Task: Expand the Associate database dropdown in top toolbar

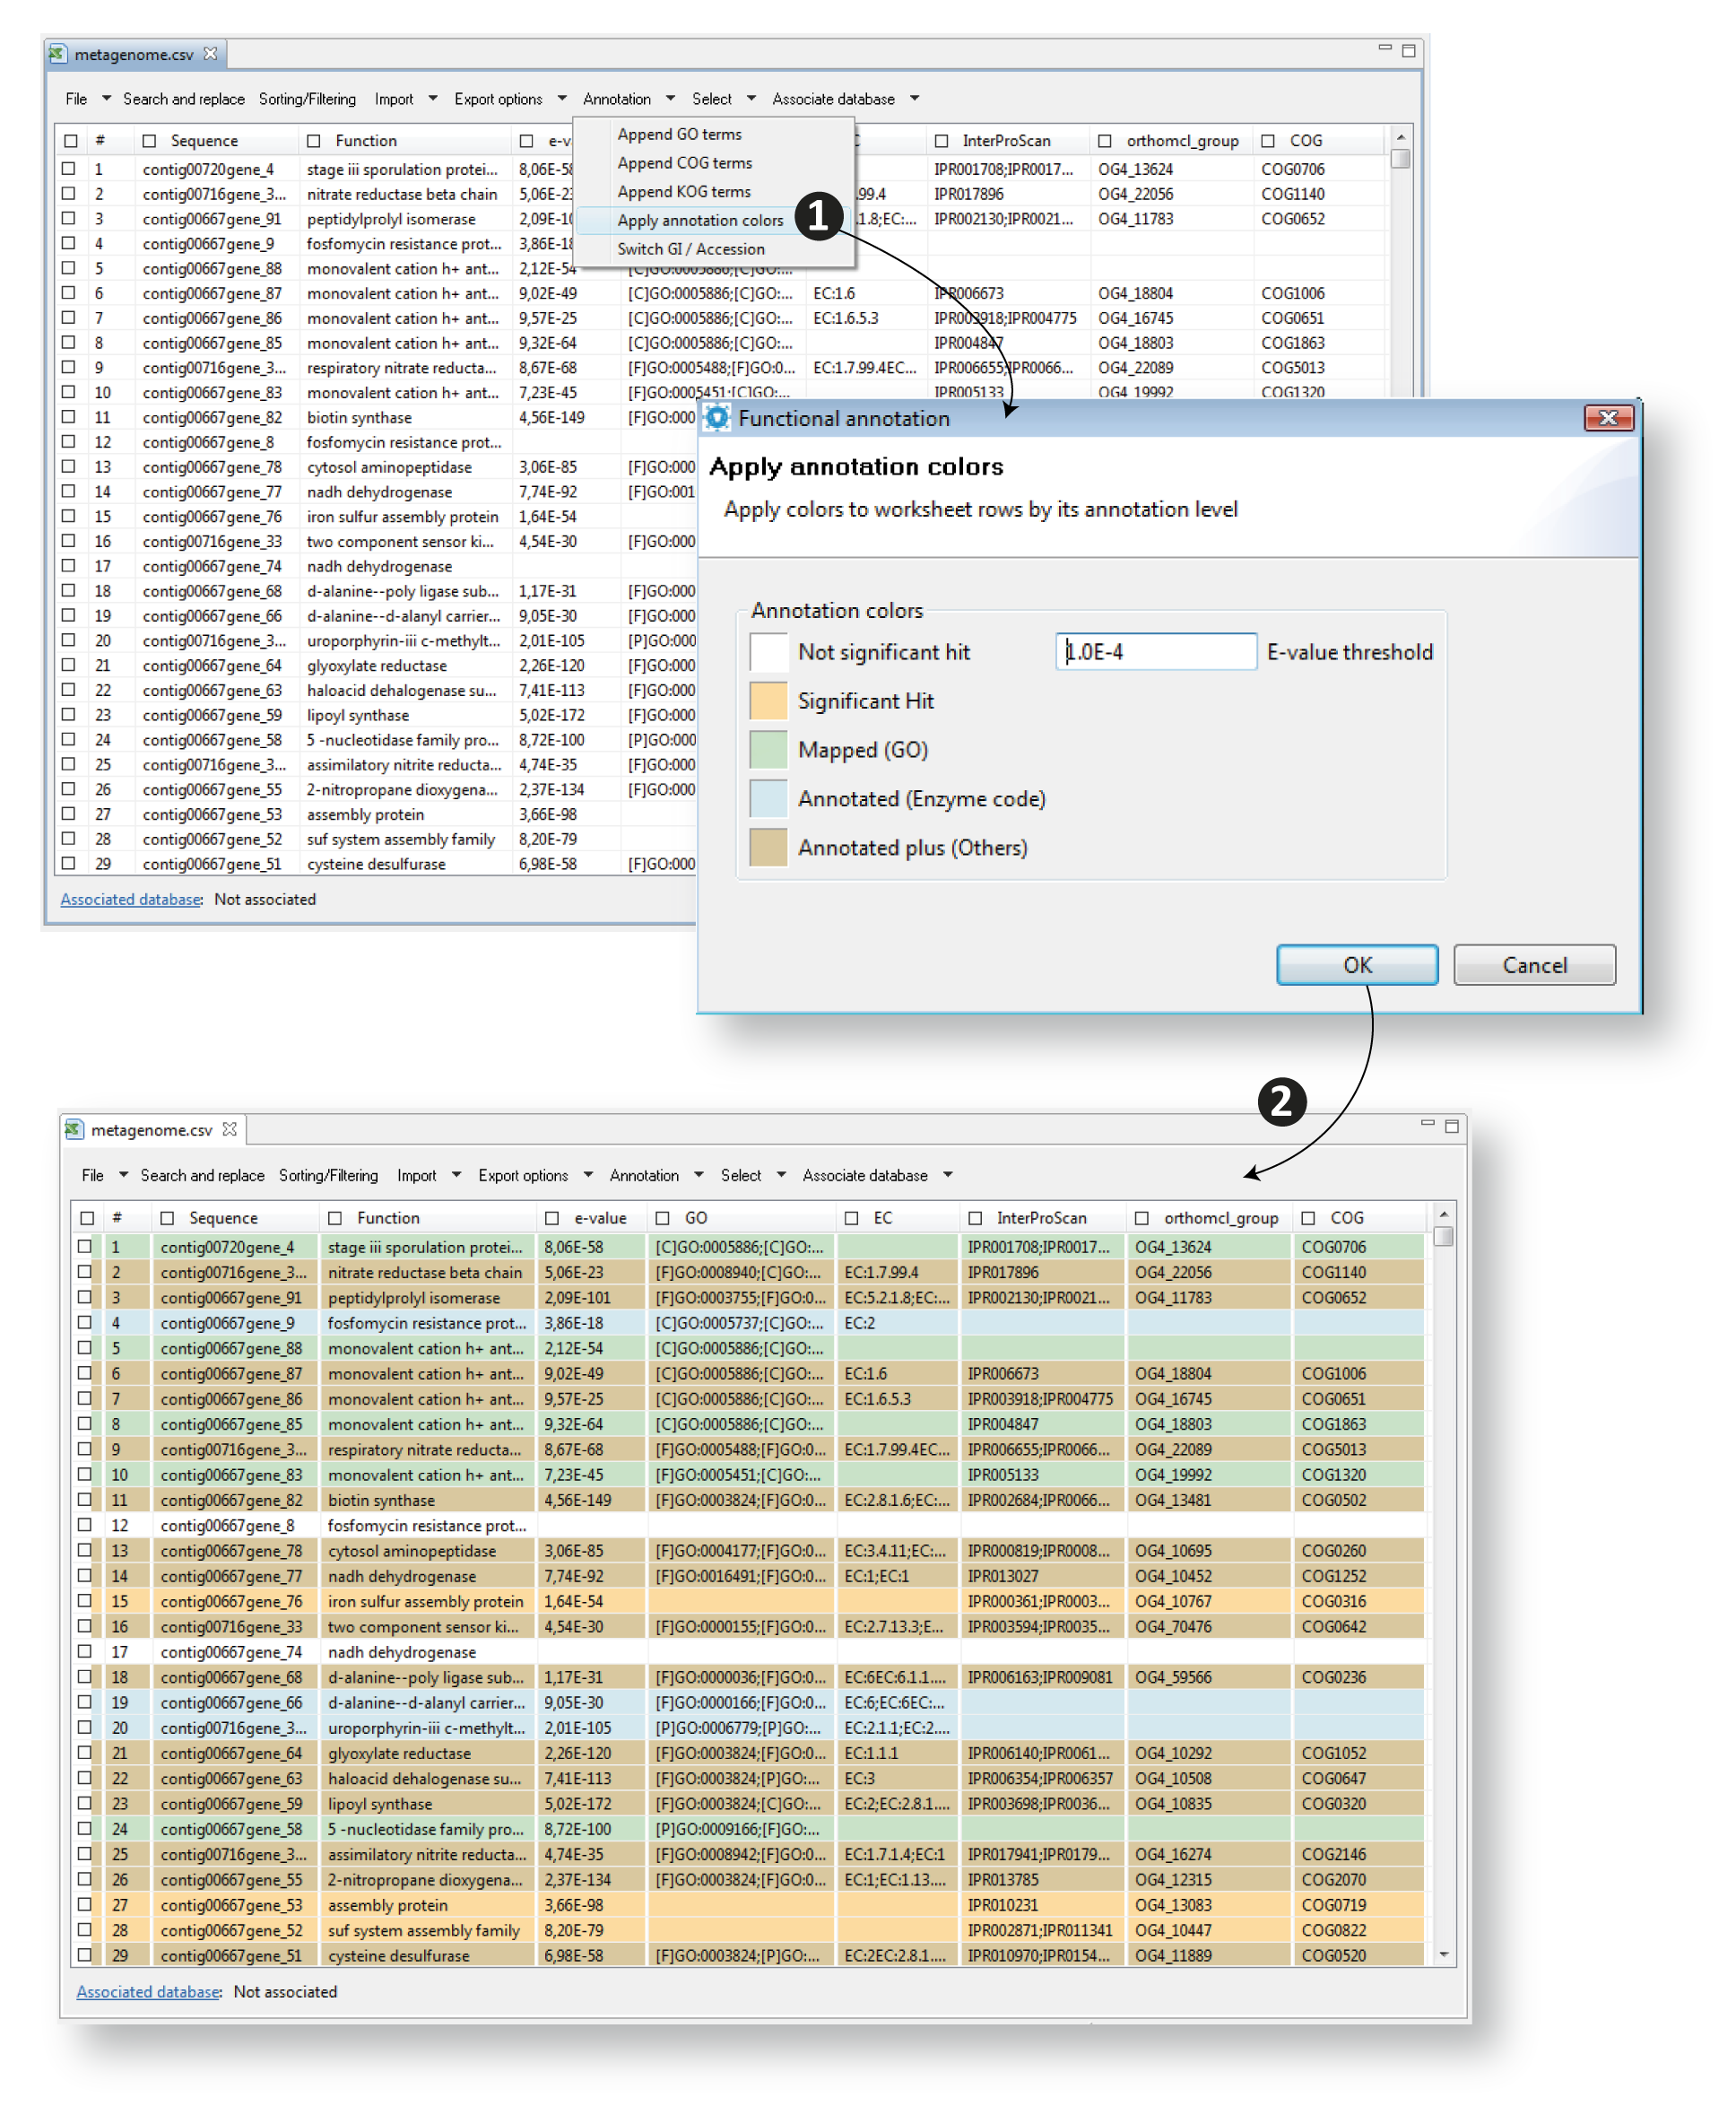Action: pos(914,99)
